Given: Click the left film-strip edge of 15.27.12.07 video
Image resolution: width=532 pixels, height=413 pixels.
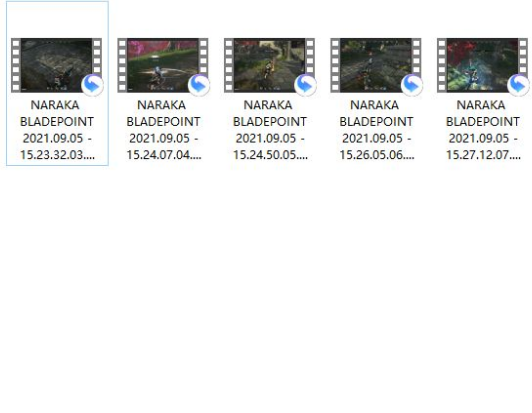Looking at the screenshot, I should (x=442, y=65).
